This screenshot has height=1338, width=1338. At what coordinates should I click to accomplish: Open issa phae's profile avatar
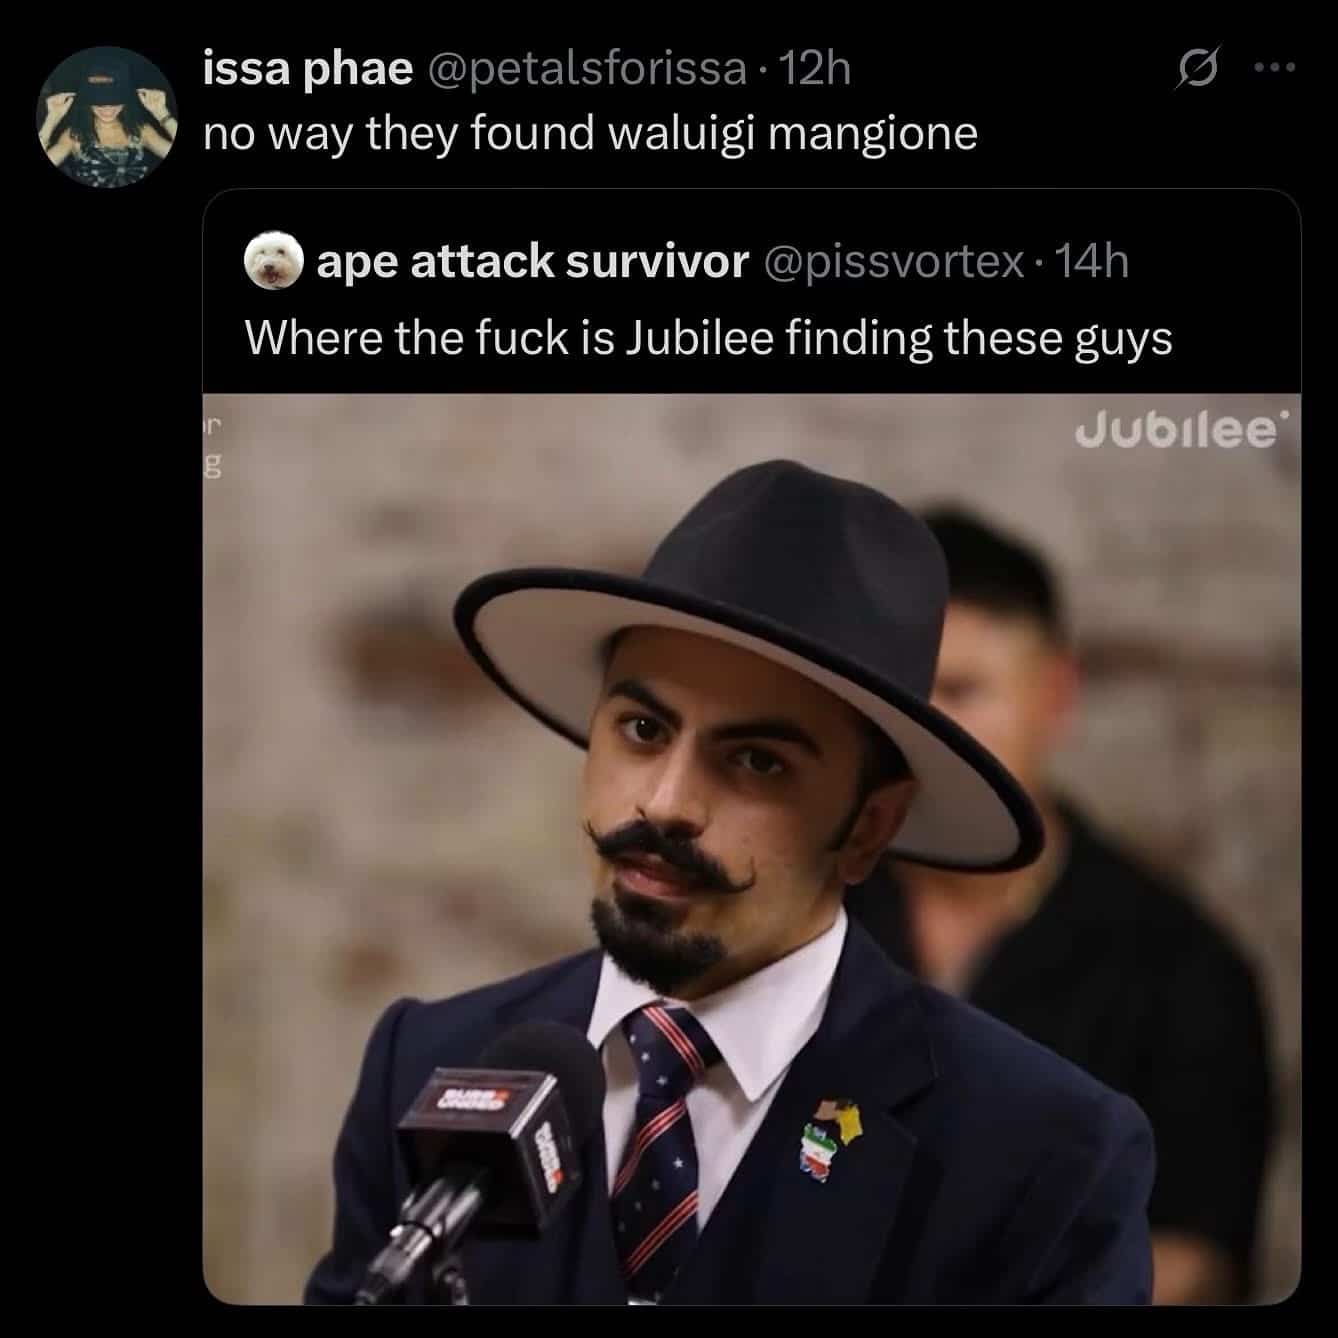105,116
